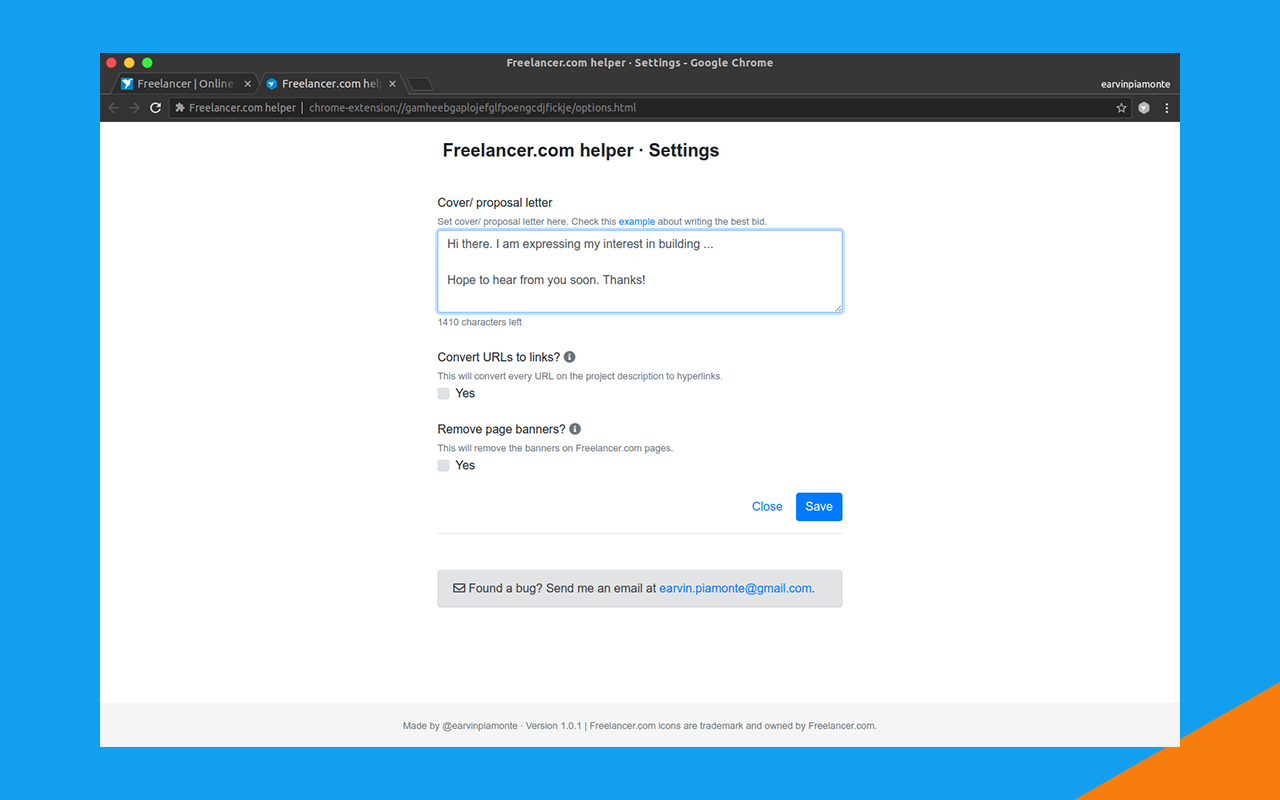Click the 'Freelancer.com helper · Settings' heading
Screen dimensions: 1280x800
click(x=581, y=151)
